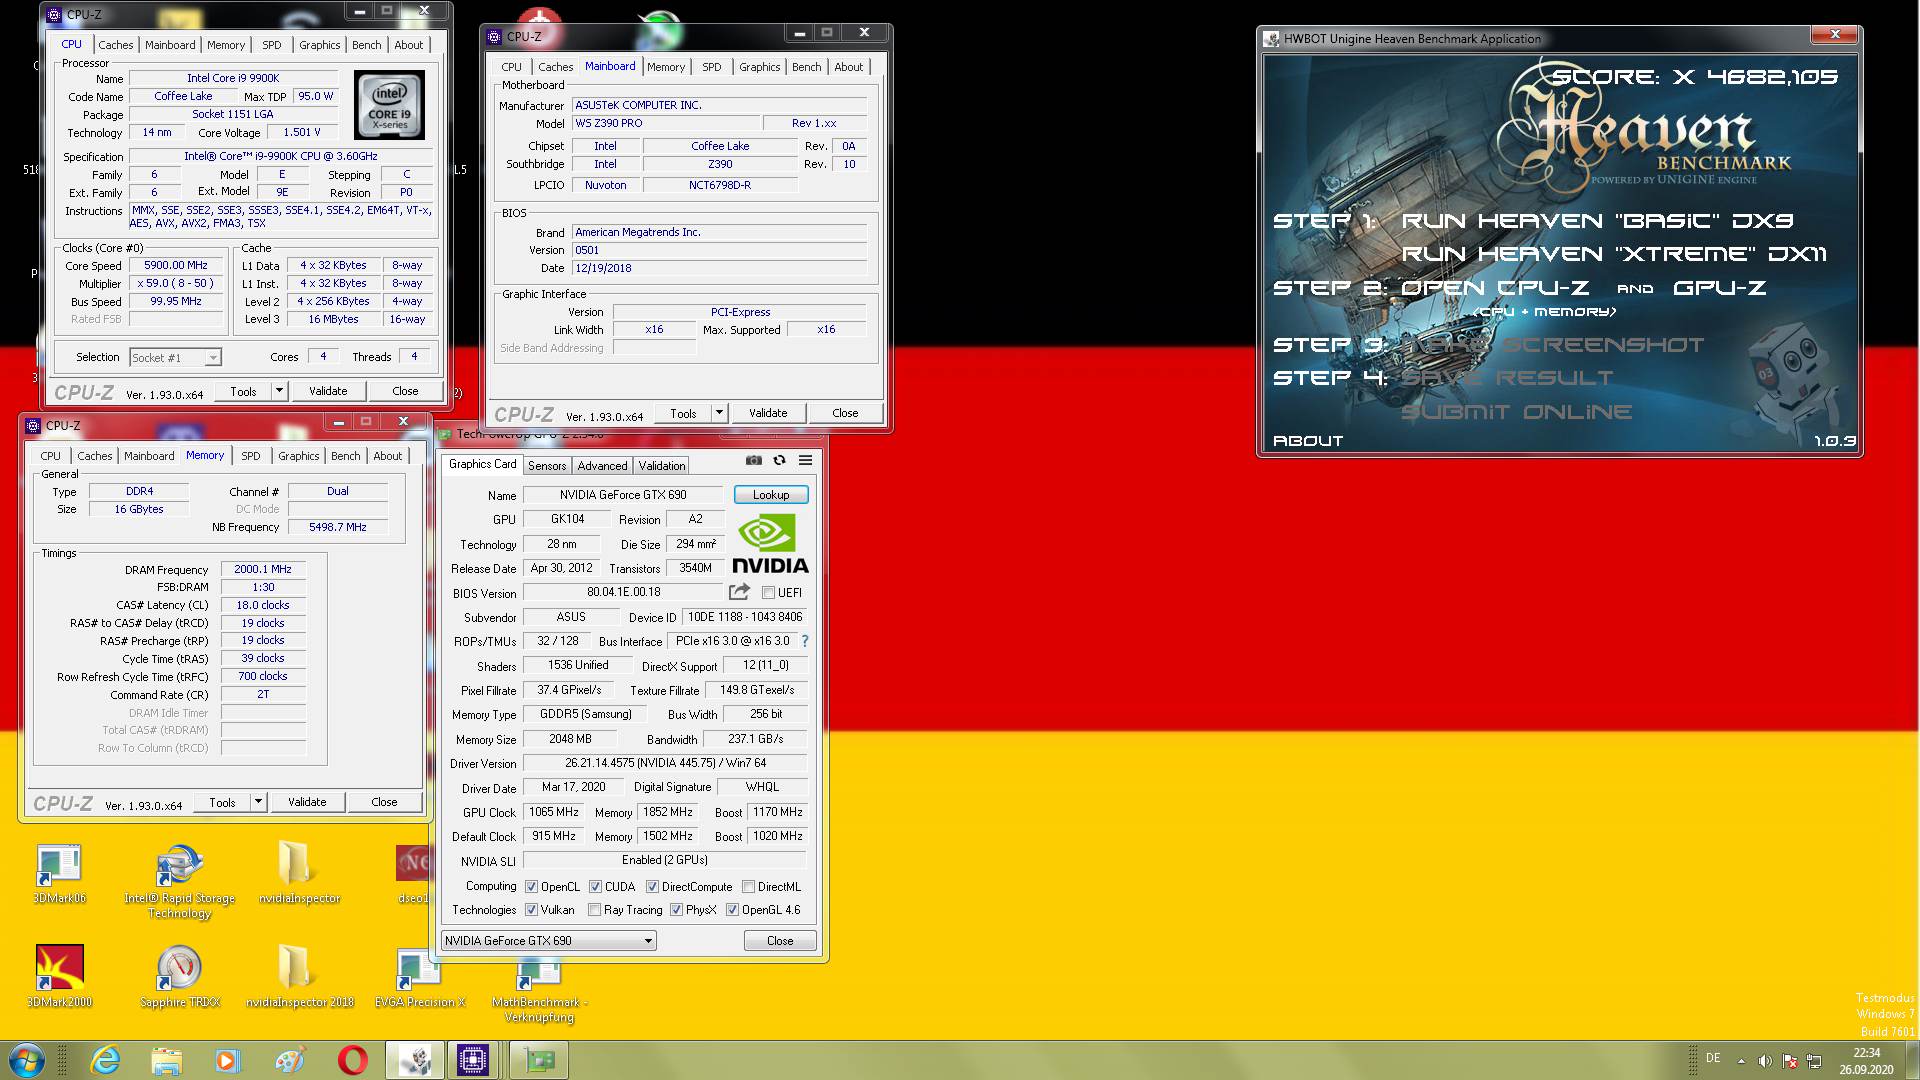This screenshot has height=1080, width=1920.
Task: Open Windows Explorer from the taskbar
Action: click(166, 1060)
